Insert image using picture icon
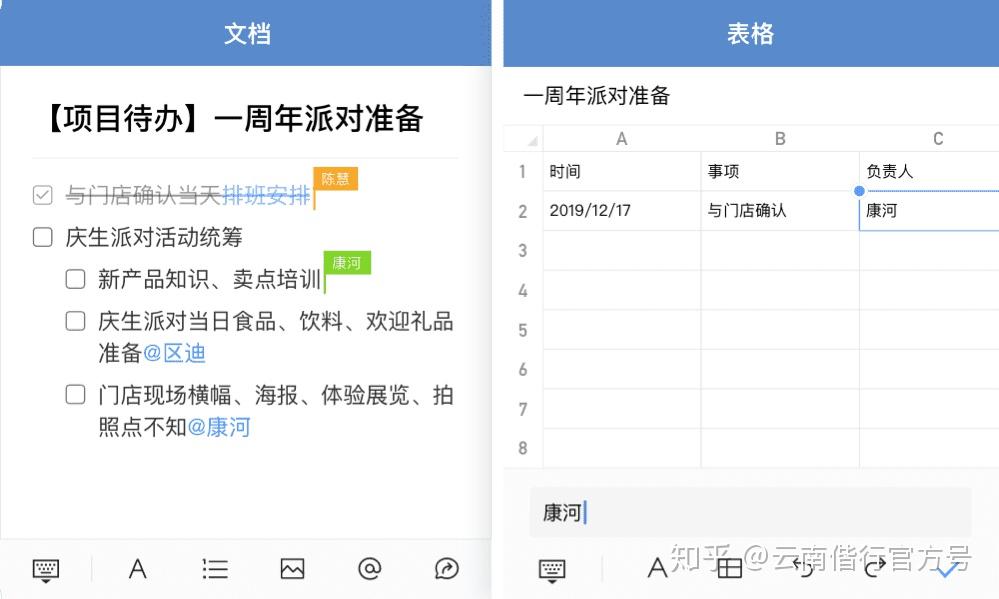The image size is (999, 599). point(292,568)
